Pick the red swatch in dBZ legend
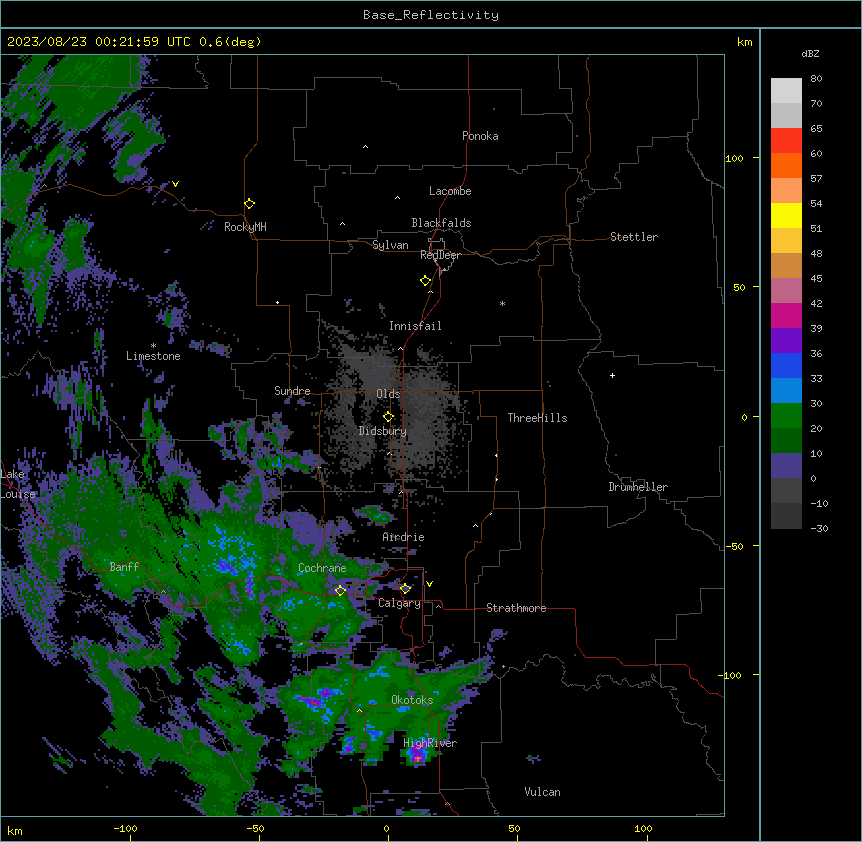Viewport: 862px width, 842px height. 786,141
